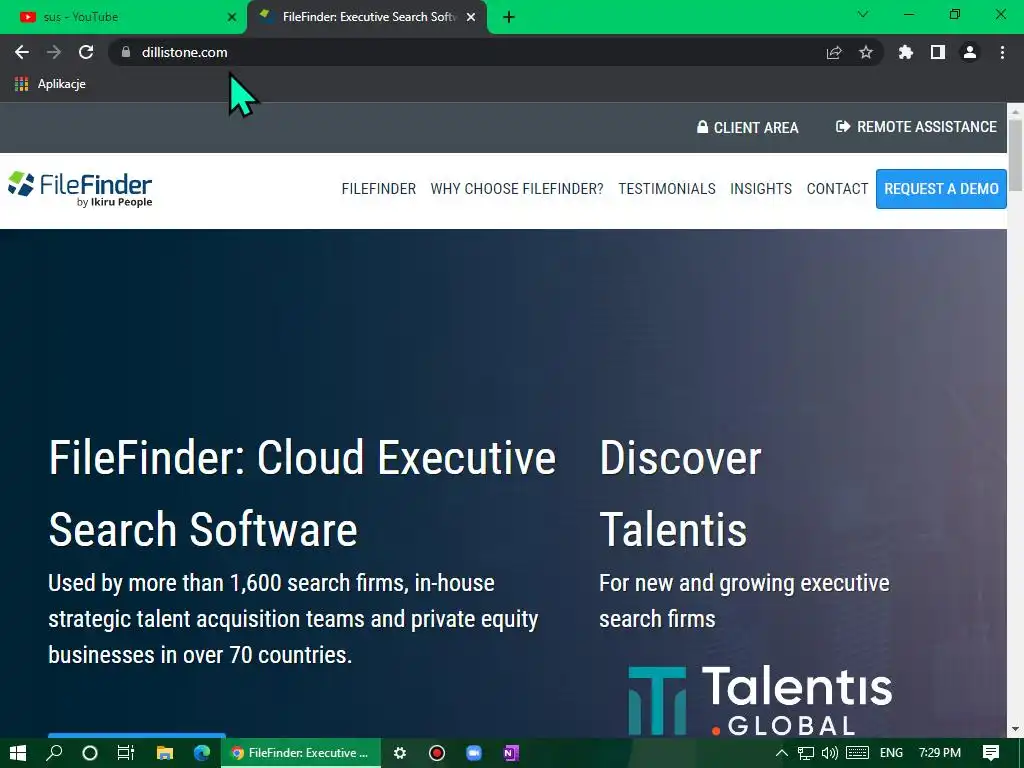Click the padlock site info icon
The image size is (1024, 768).
click(126, 52)
